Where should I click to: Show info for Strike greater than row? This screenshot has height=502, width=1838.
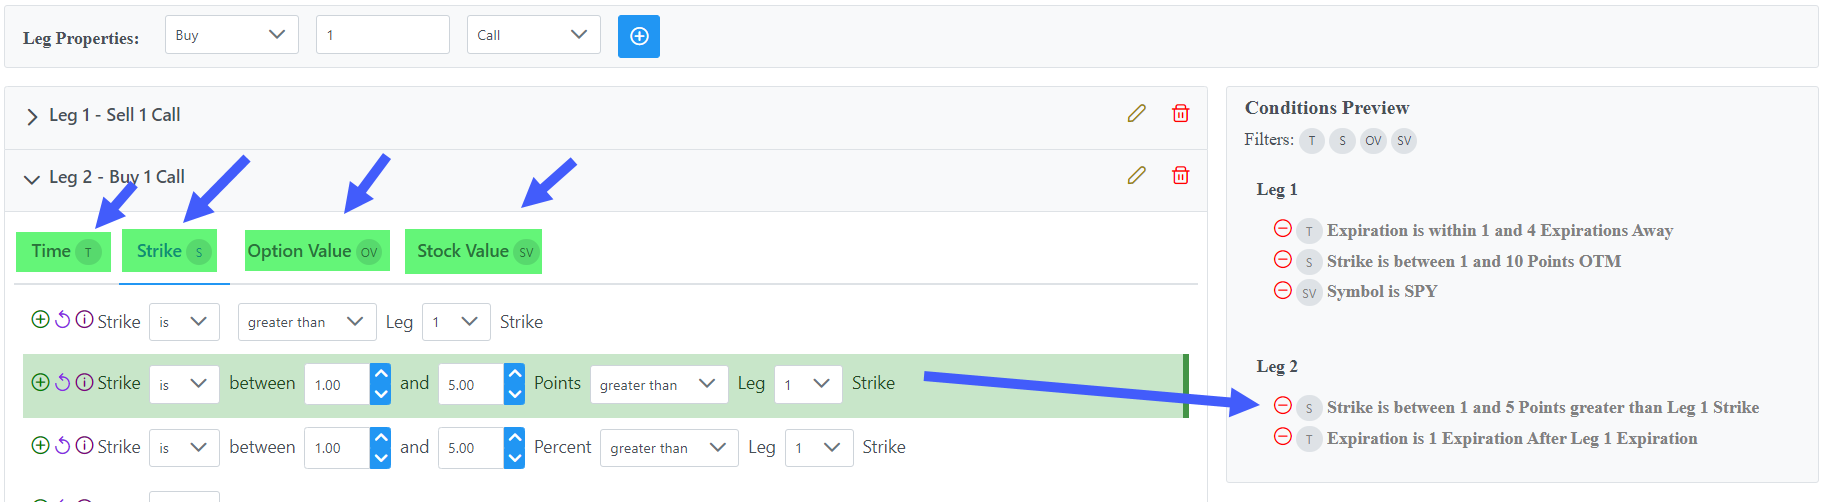(x=84, y=319)
